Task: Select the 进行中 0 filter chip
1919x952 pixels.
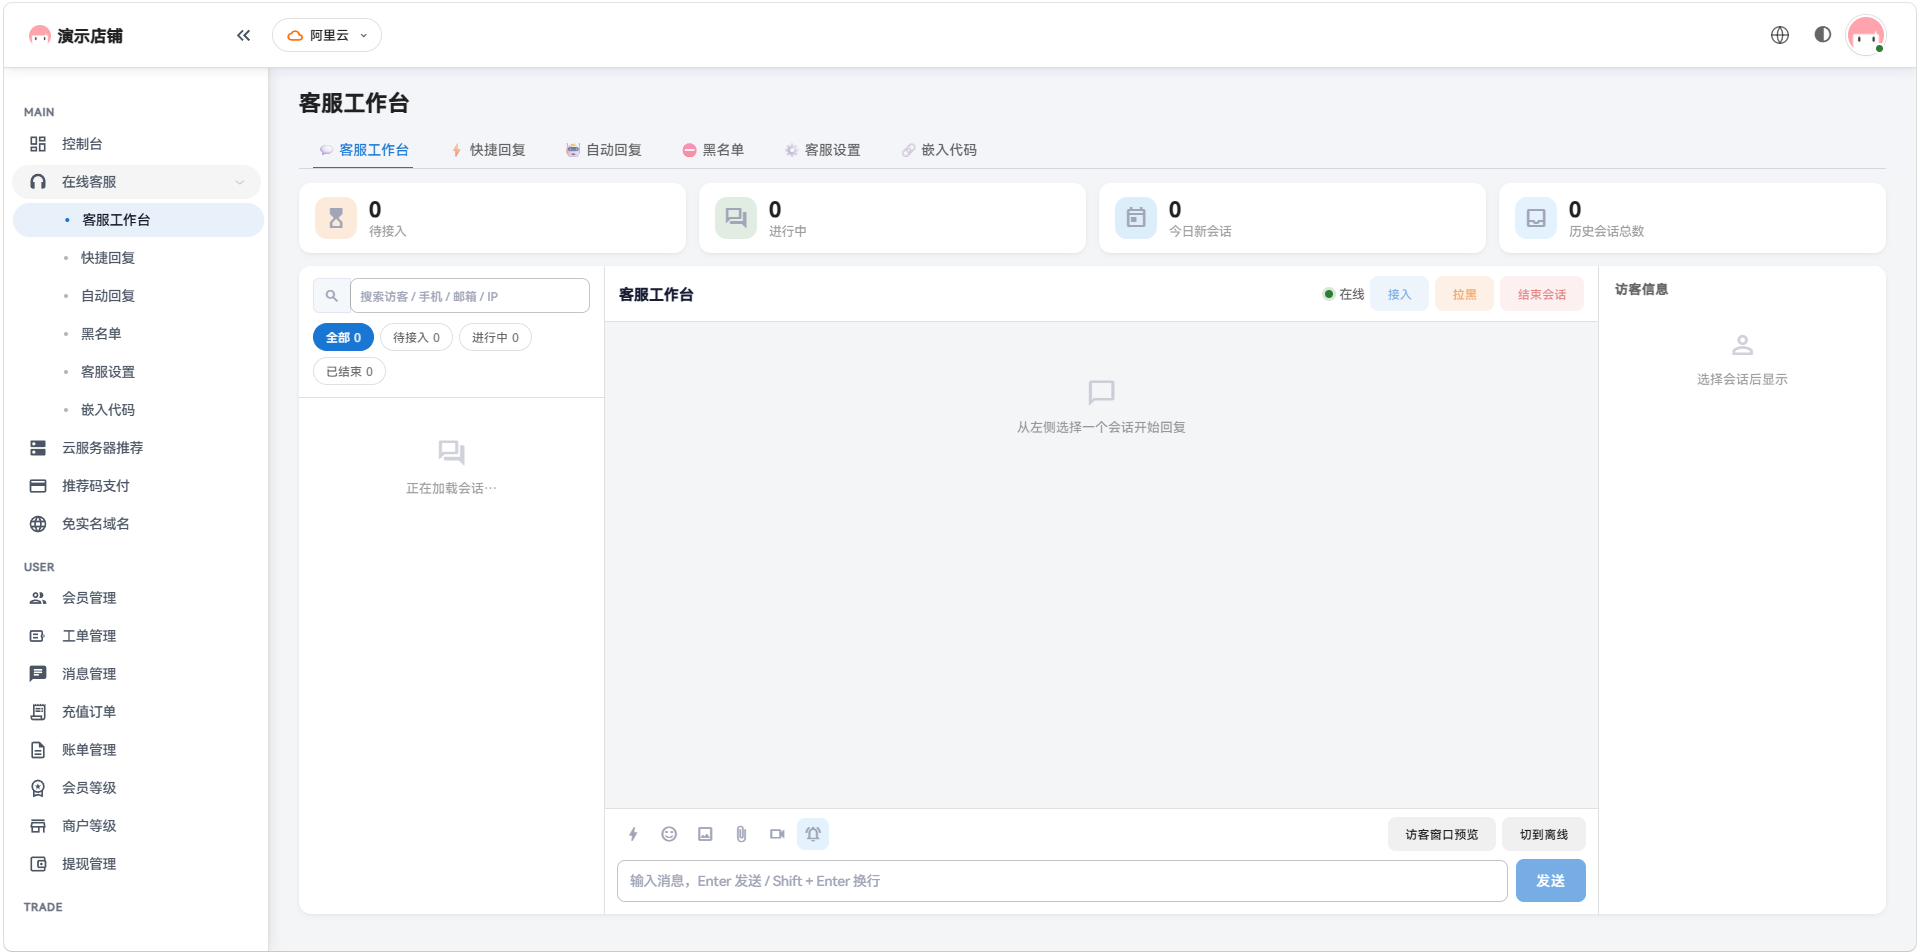Action: (x=495, y=338)
